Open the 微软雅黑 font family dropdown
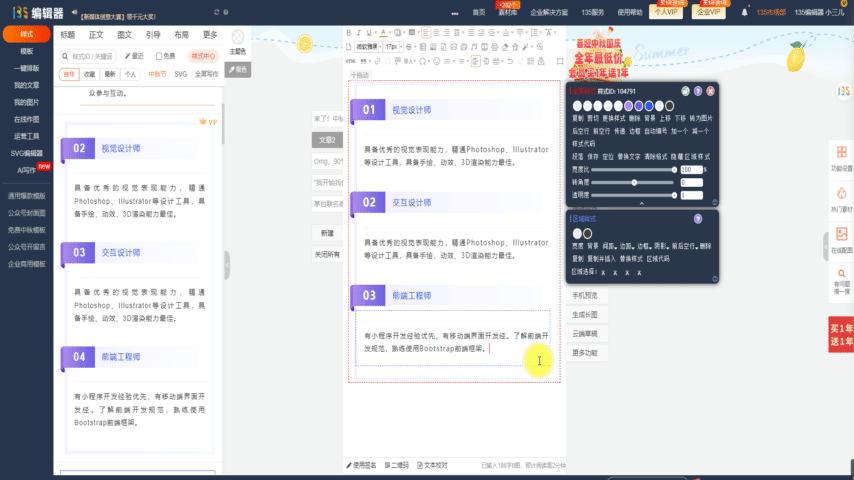The width and height of the screenshot is (854, 480). tap(369, 47)
